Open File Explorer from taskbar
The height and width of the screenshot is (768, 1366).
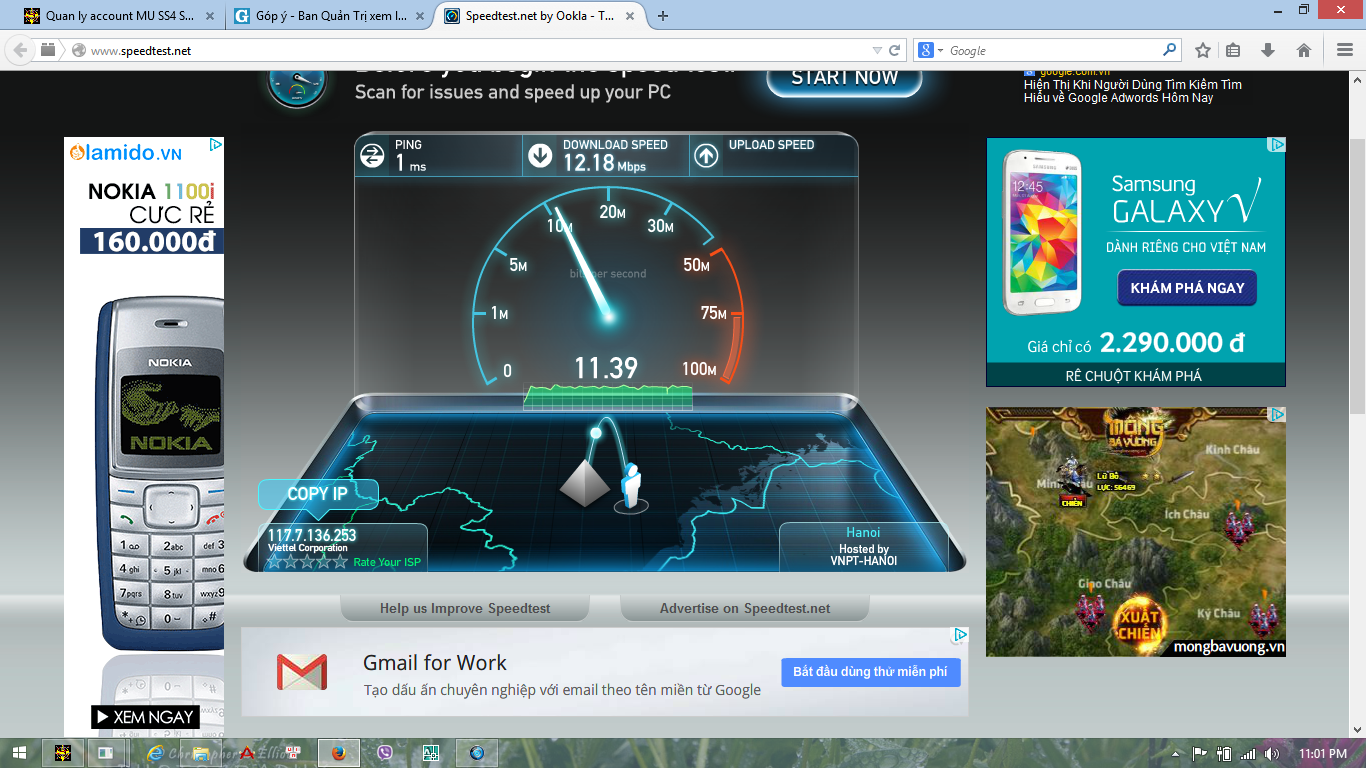(x=202, y=753)
